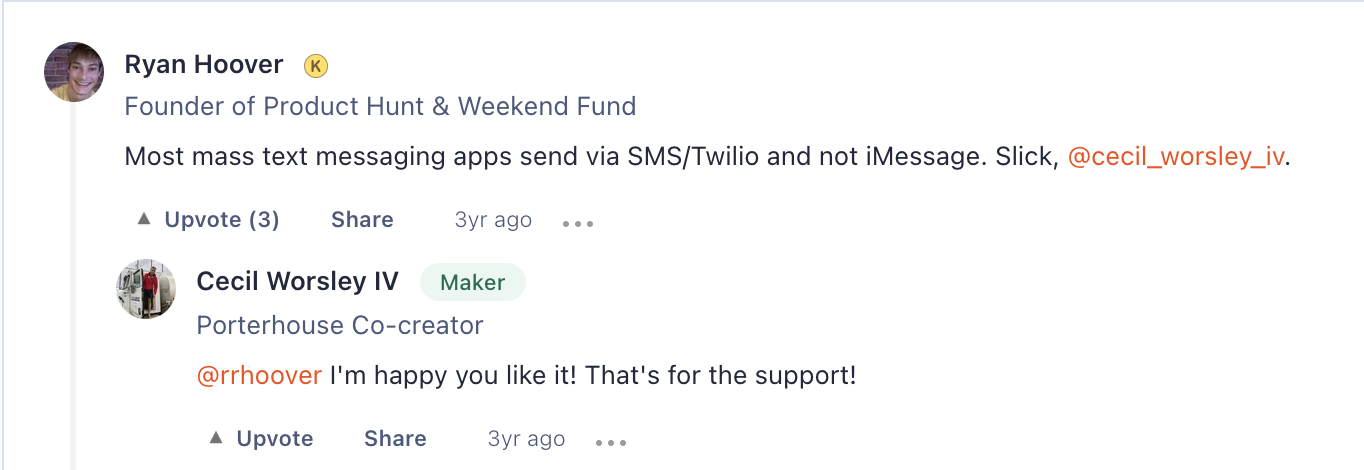Share Cecil Worsley's reply
The image size is (1364, 470).
[395, 439]
